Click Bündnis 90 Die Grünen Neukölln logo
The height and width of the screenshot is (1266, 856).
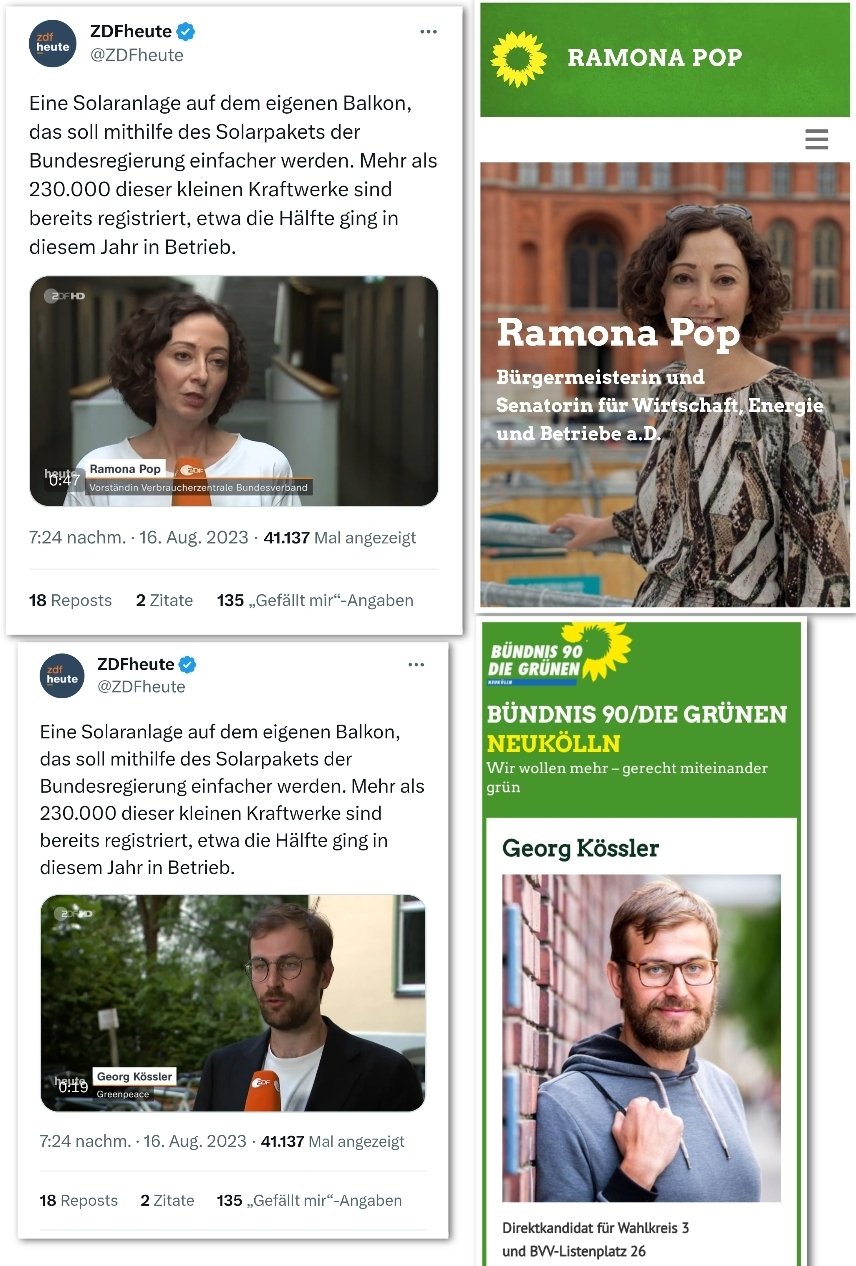tap(559, 654)
